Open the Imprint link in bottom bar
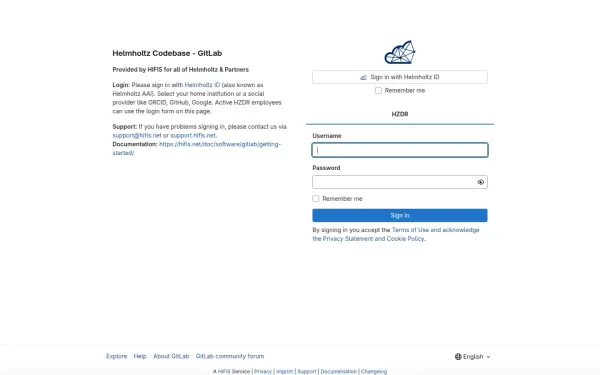Viewport: 600px width, 375px height. (285, 372)
